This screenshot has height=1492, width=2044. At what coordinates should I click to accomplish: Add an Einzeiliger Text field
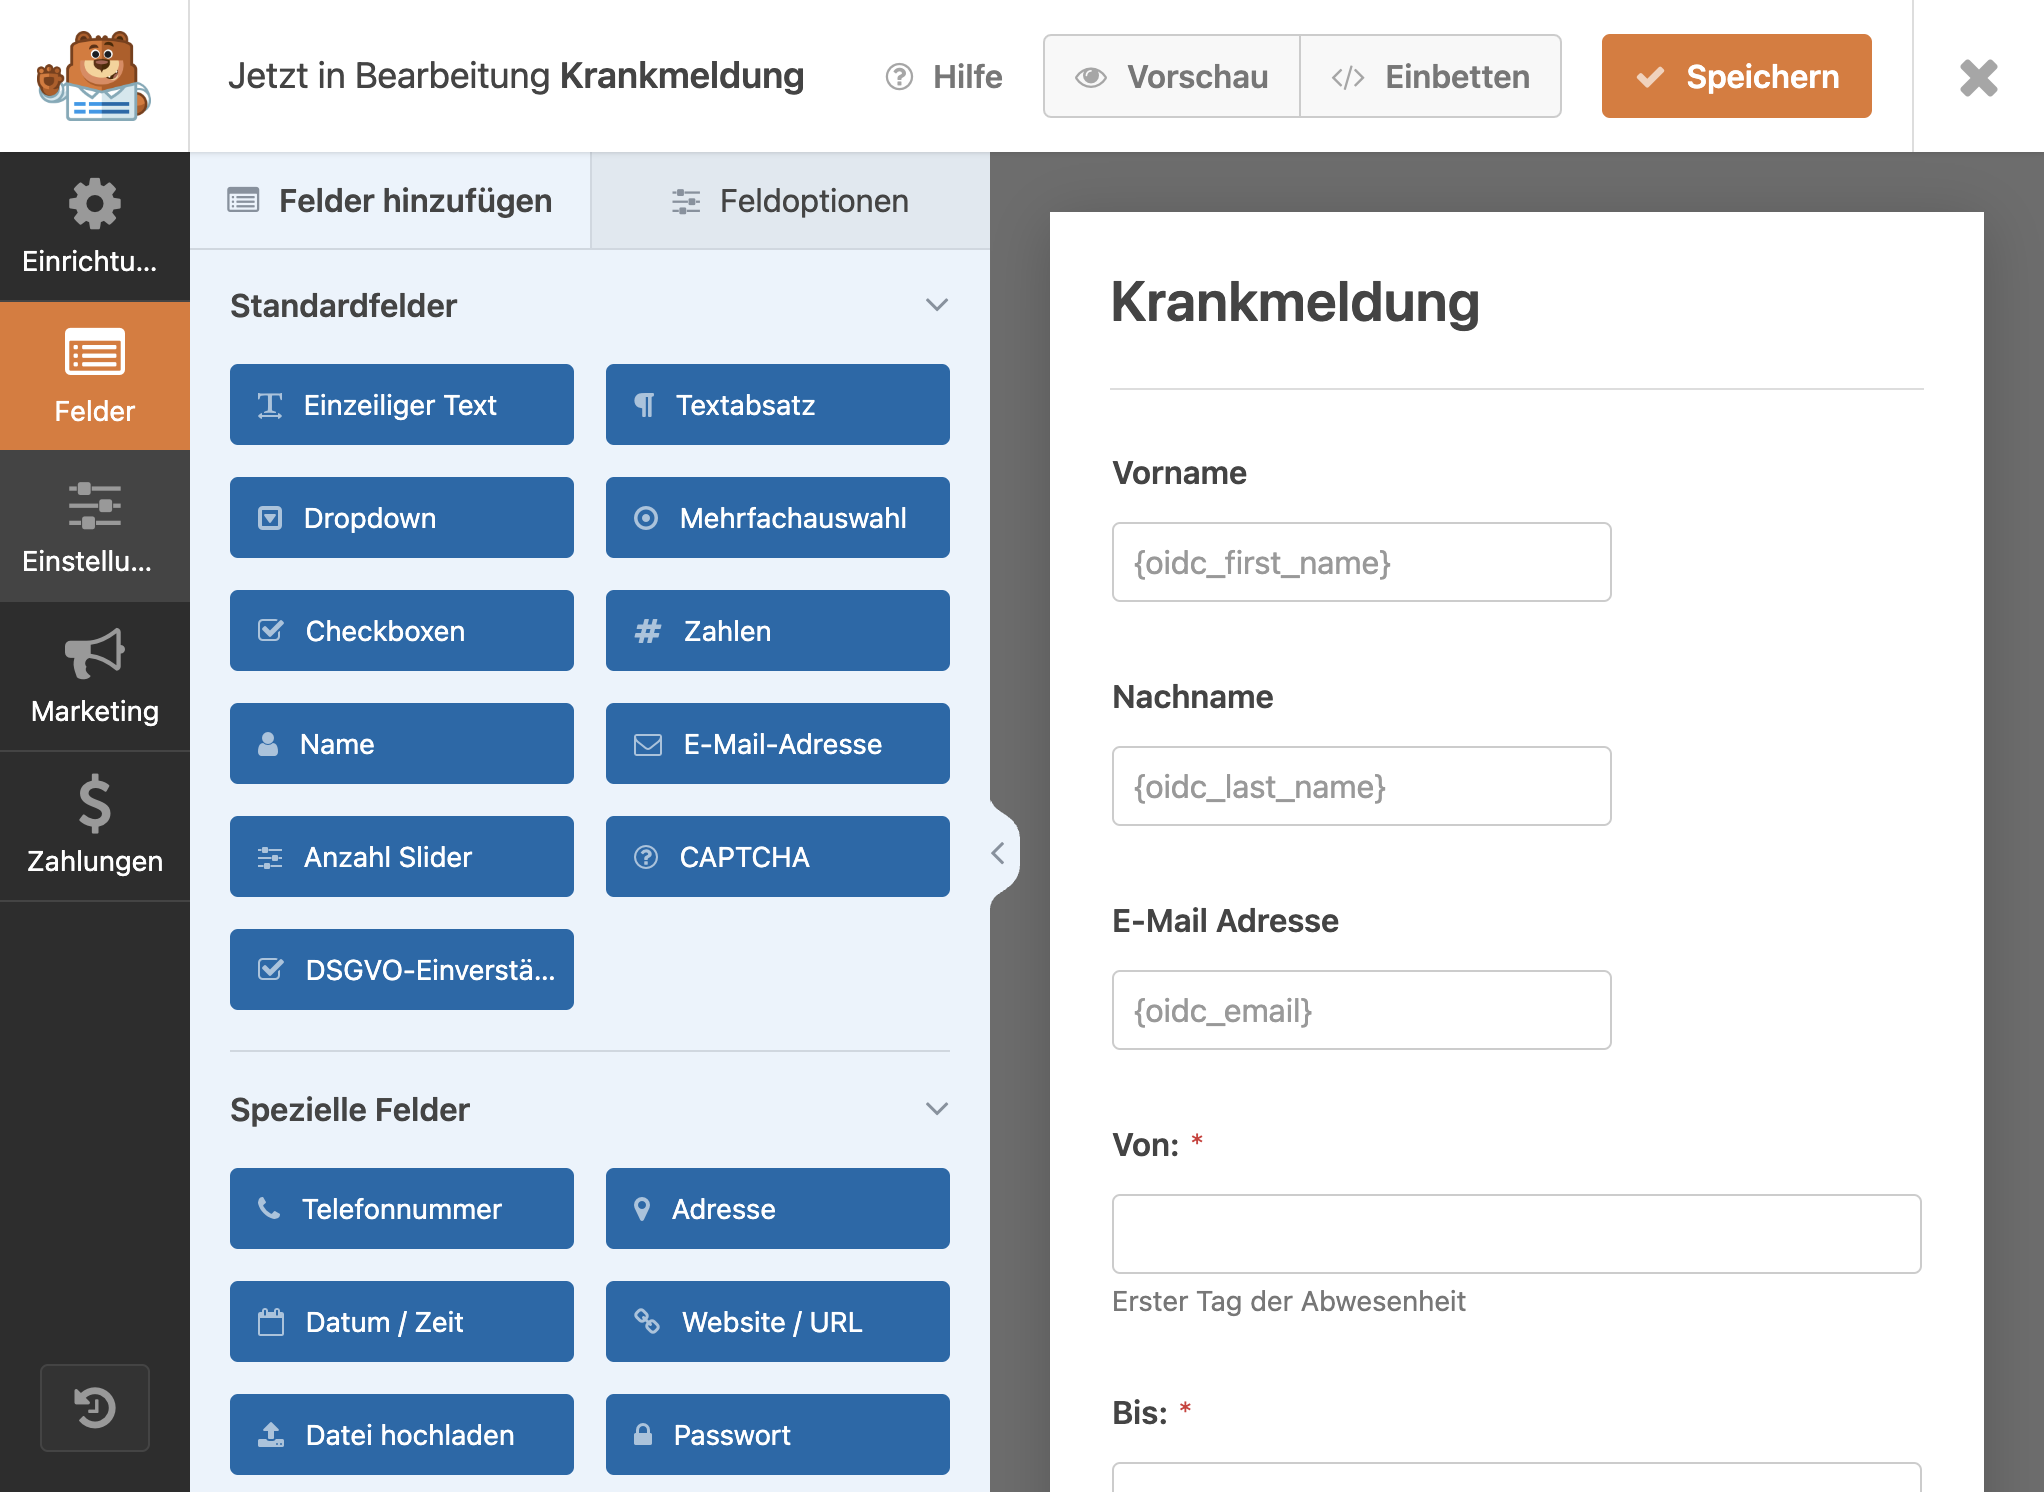tap(402, 405)
